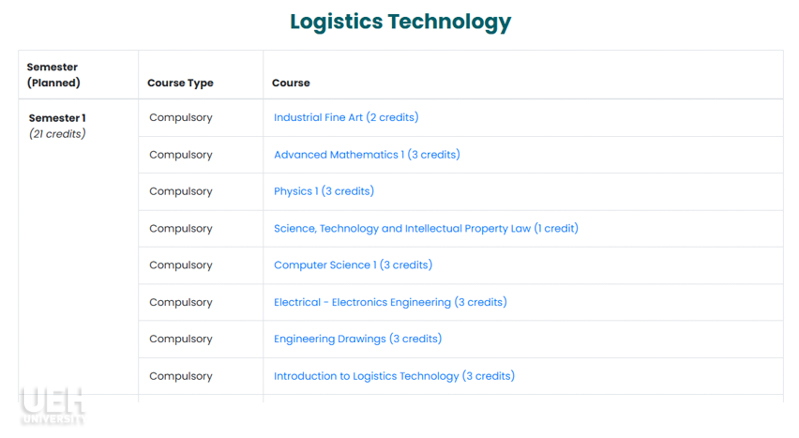Image resolution: width=799 pixels, height=438 pixels.
Task: Click Compulsory cell beside Industrial Fine Art
Action: tap(181, 118)
